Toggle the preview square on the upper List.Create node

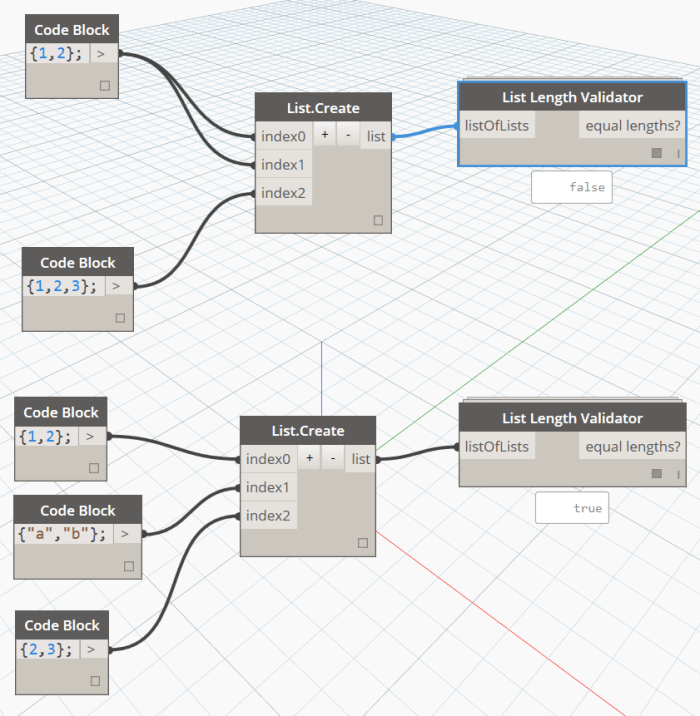coord(378,220)
